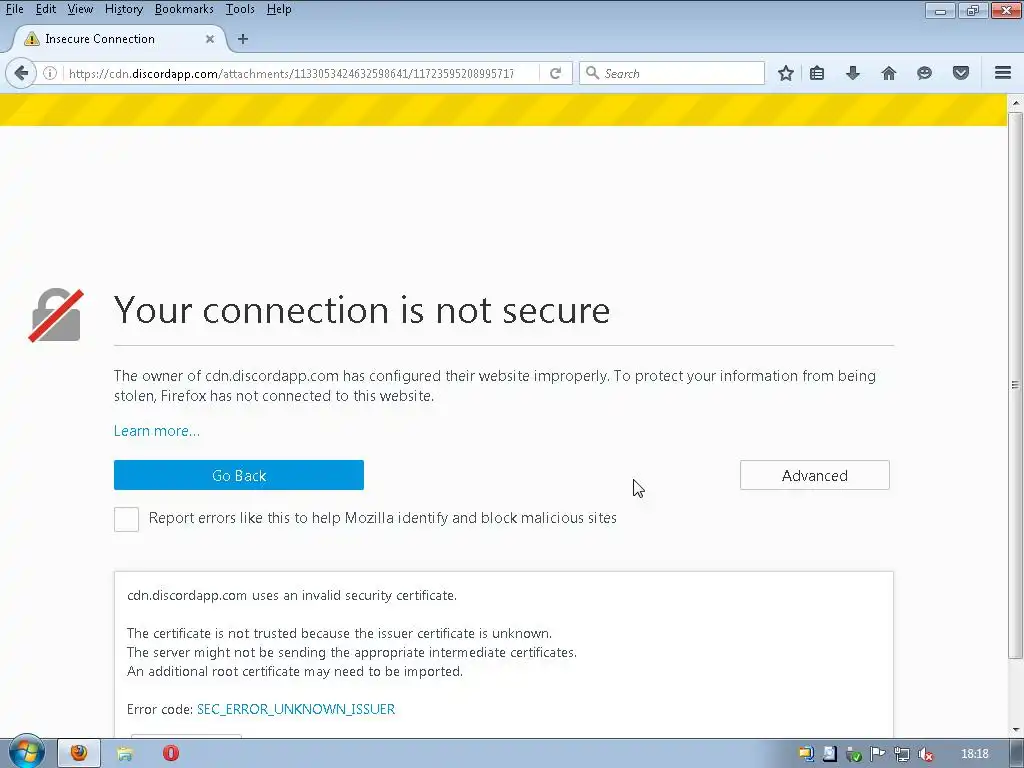Click the Advanced button

click(x=814, y=475)
